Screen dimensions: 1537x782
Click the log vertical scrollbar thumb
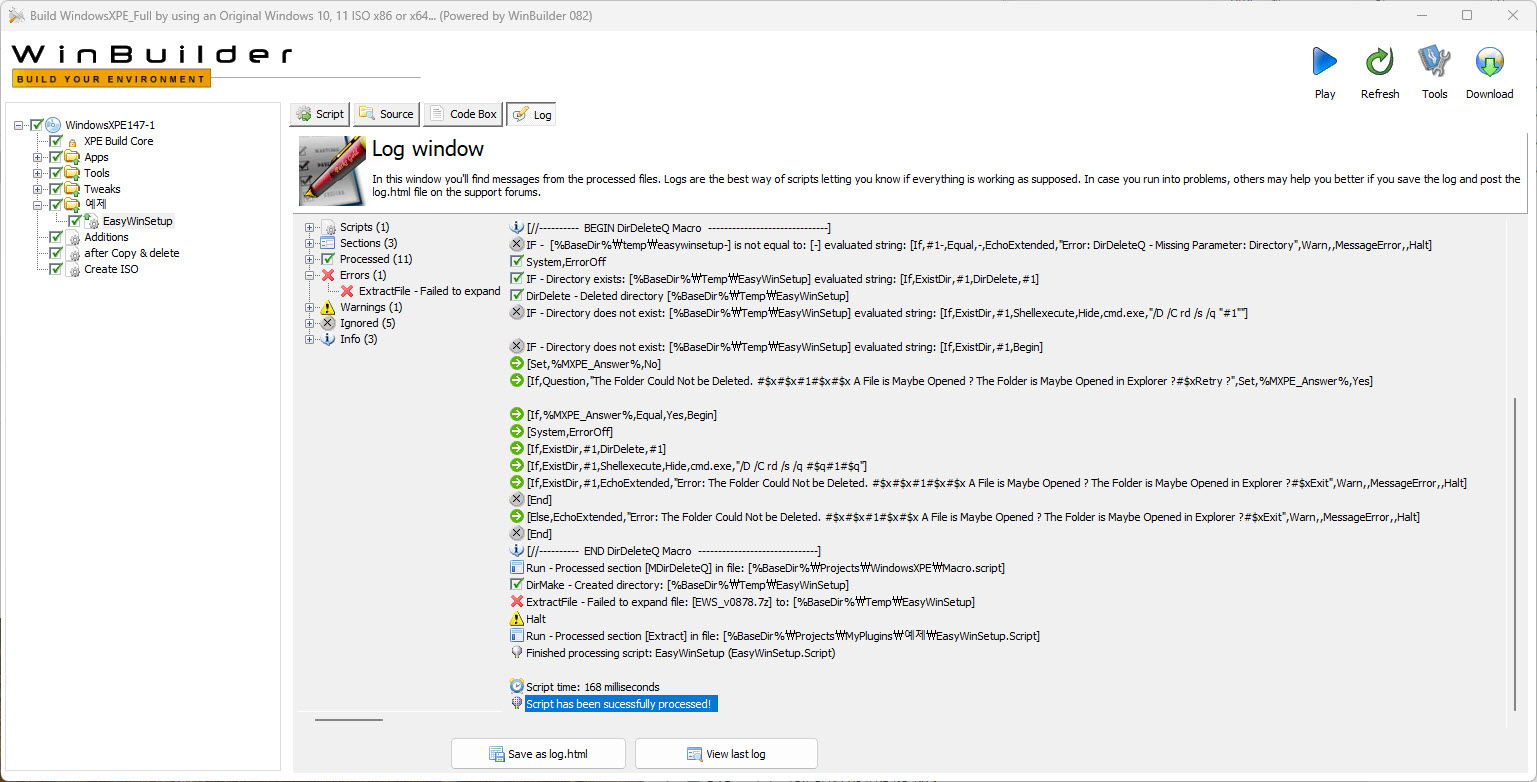tap(1515, 555)
